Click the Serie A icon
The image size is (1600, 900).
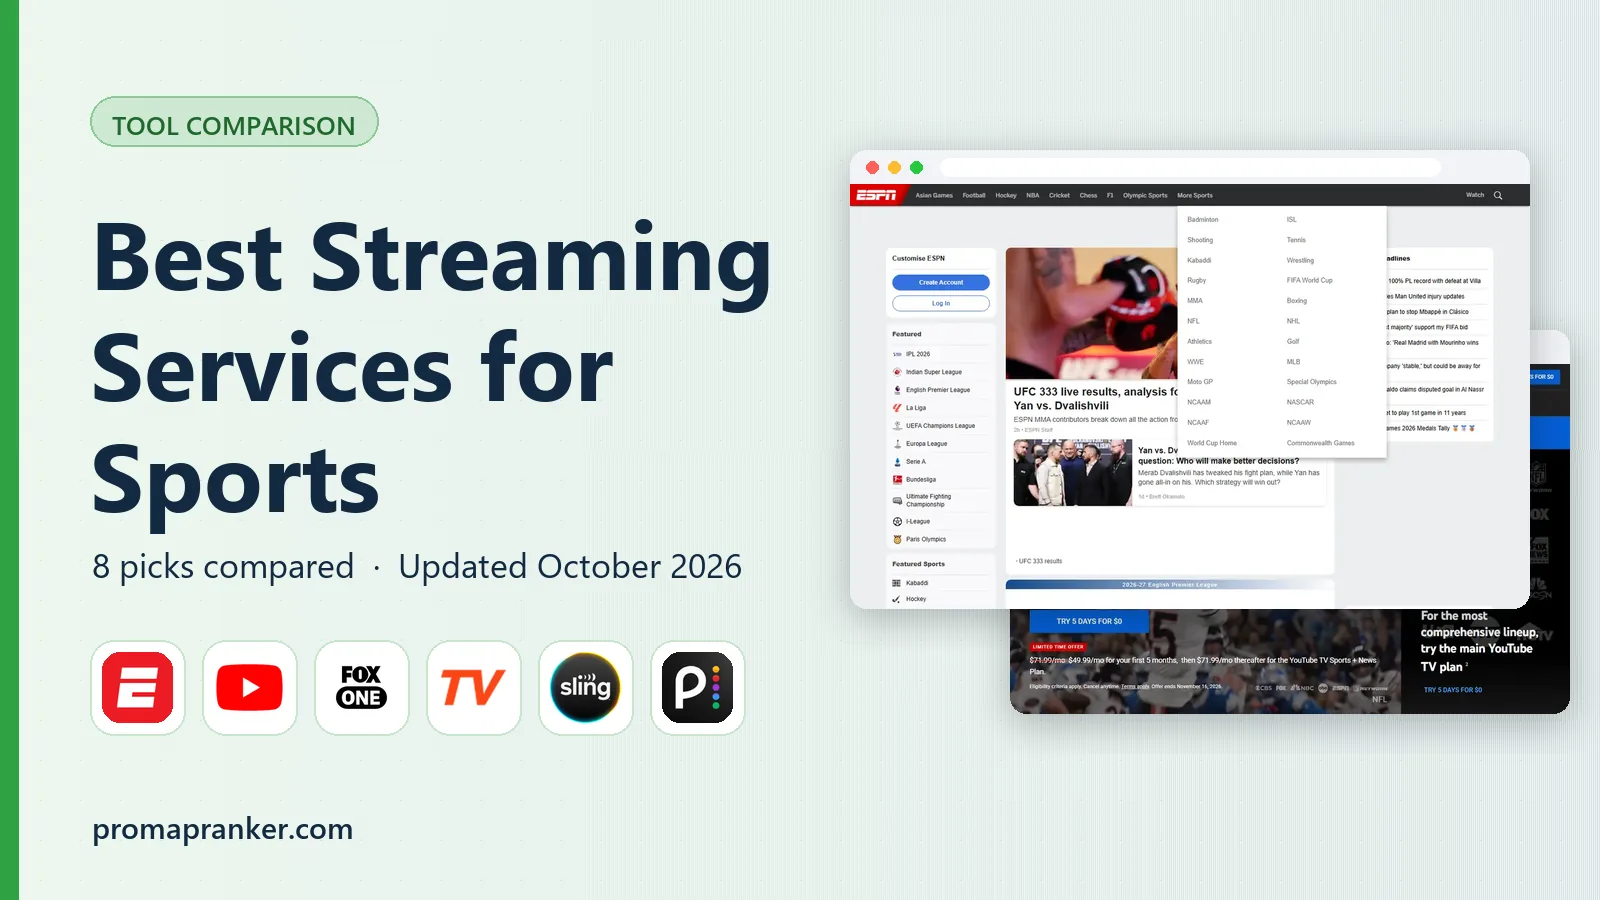click(897, 462)
